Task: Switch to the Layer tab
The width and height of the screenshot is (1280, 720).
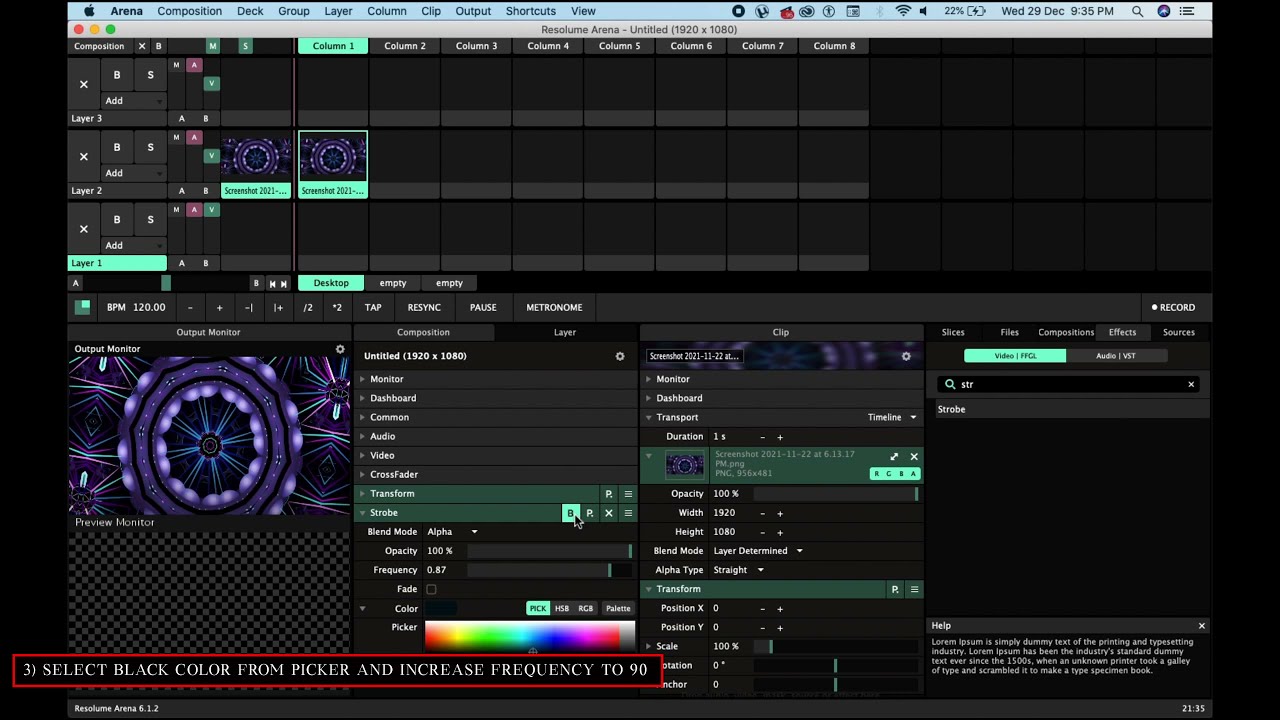Action: coord(565,332)
